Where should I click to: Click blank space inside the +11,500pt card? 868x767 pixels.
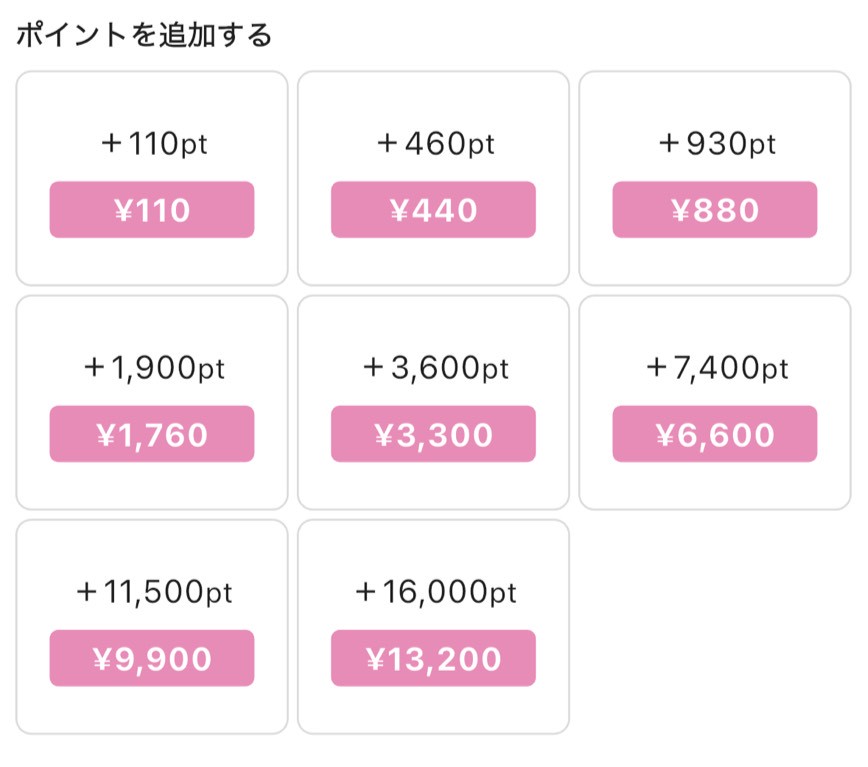(152, 708)
